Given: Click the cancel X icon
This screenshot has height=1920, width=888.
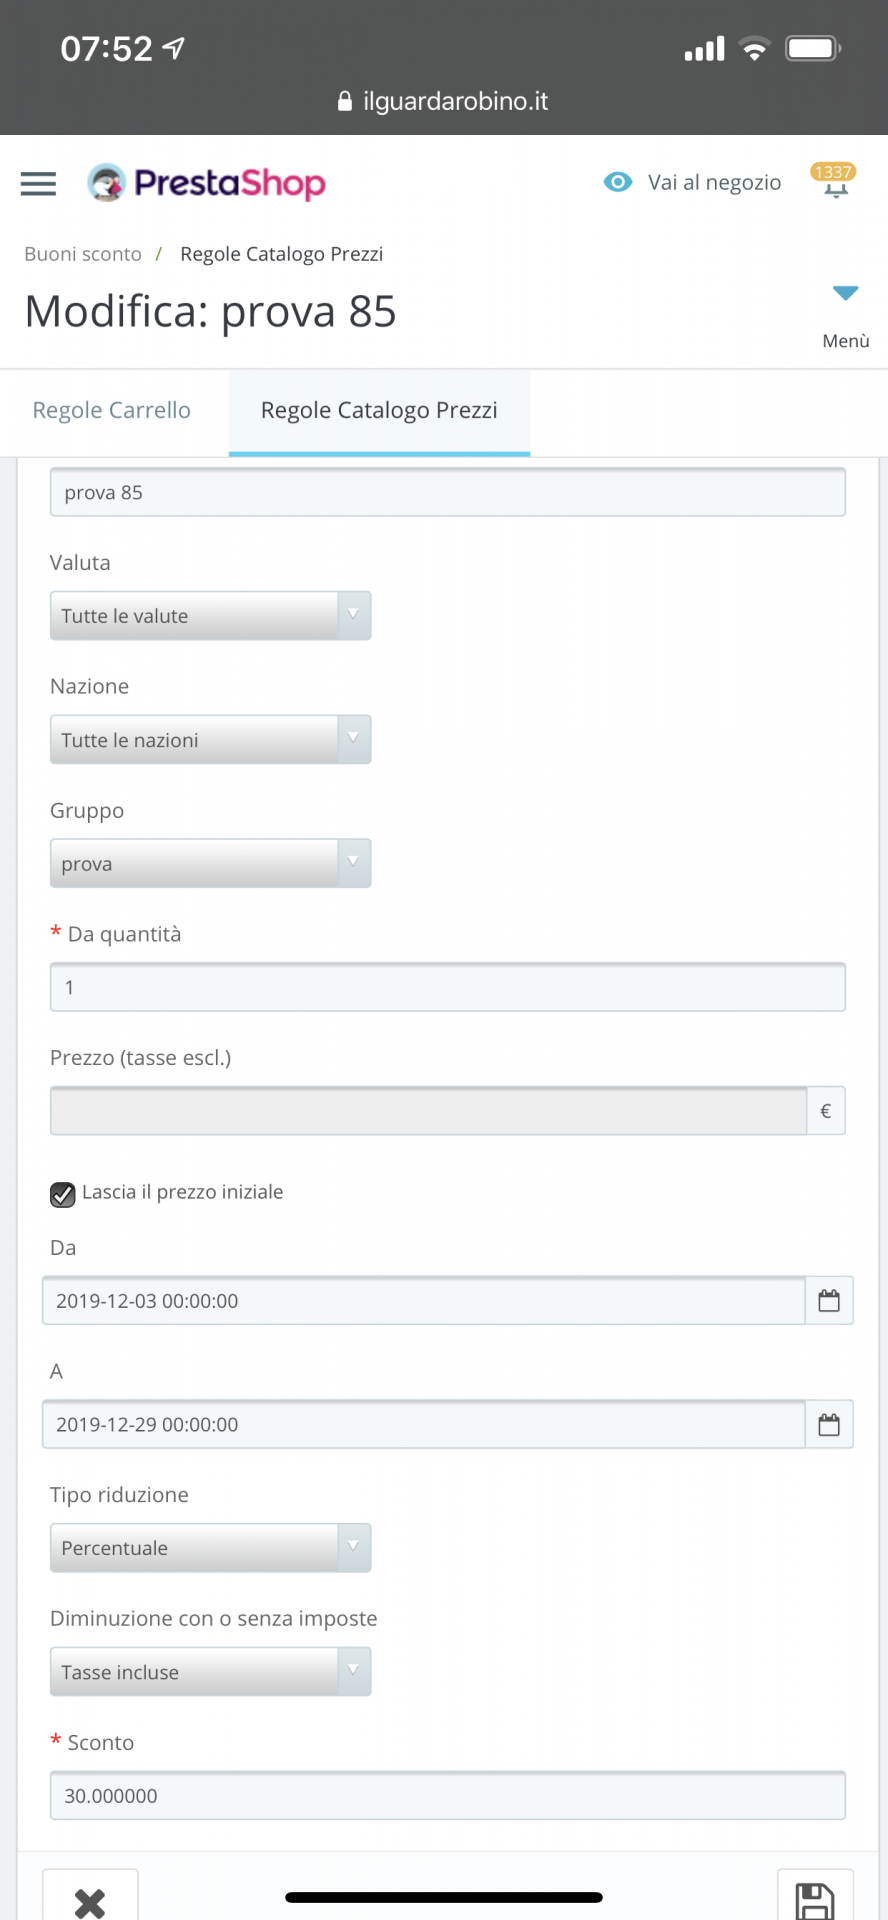Looking at the screenshot, I should coord(90,1900).
